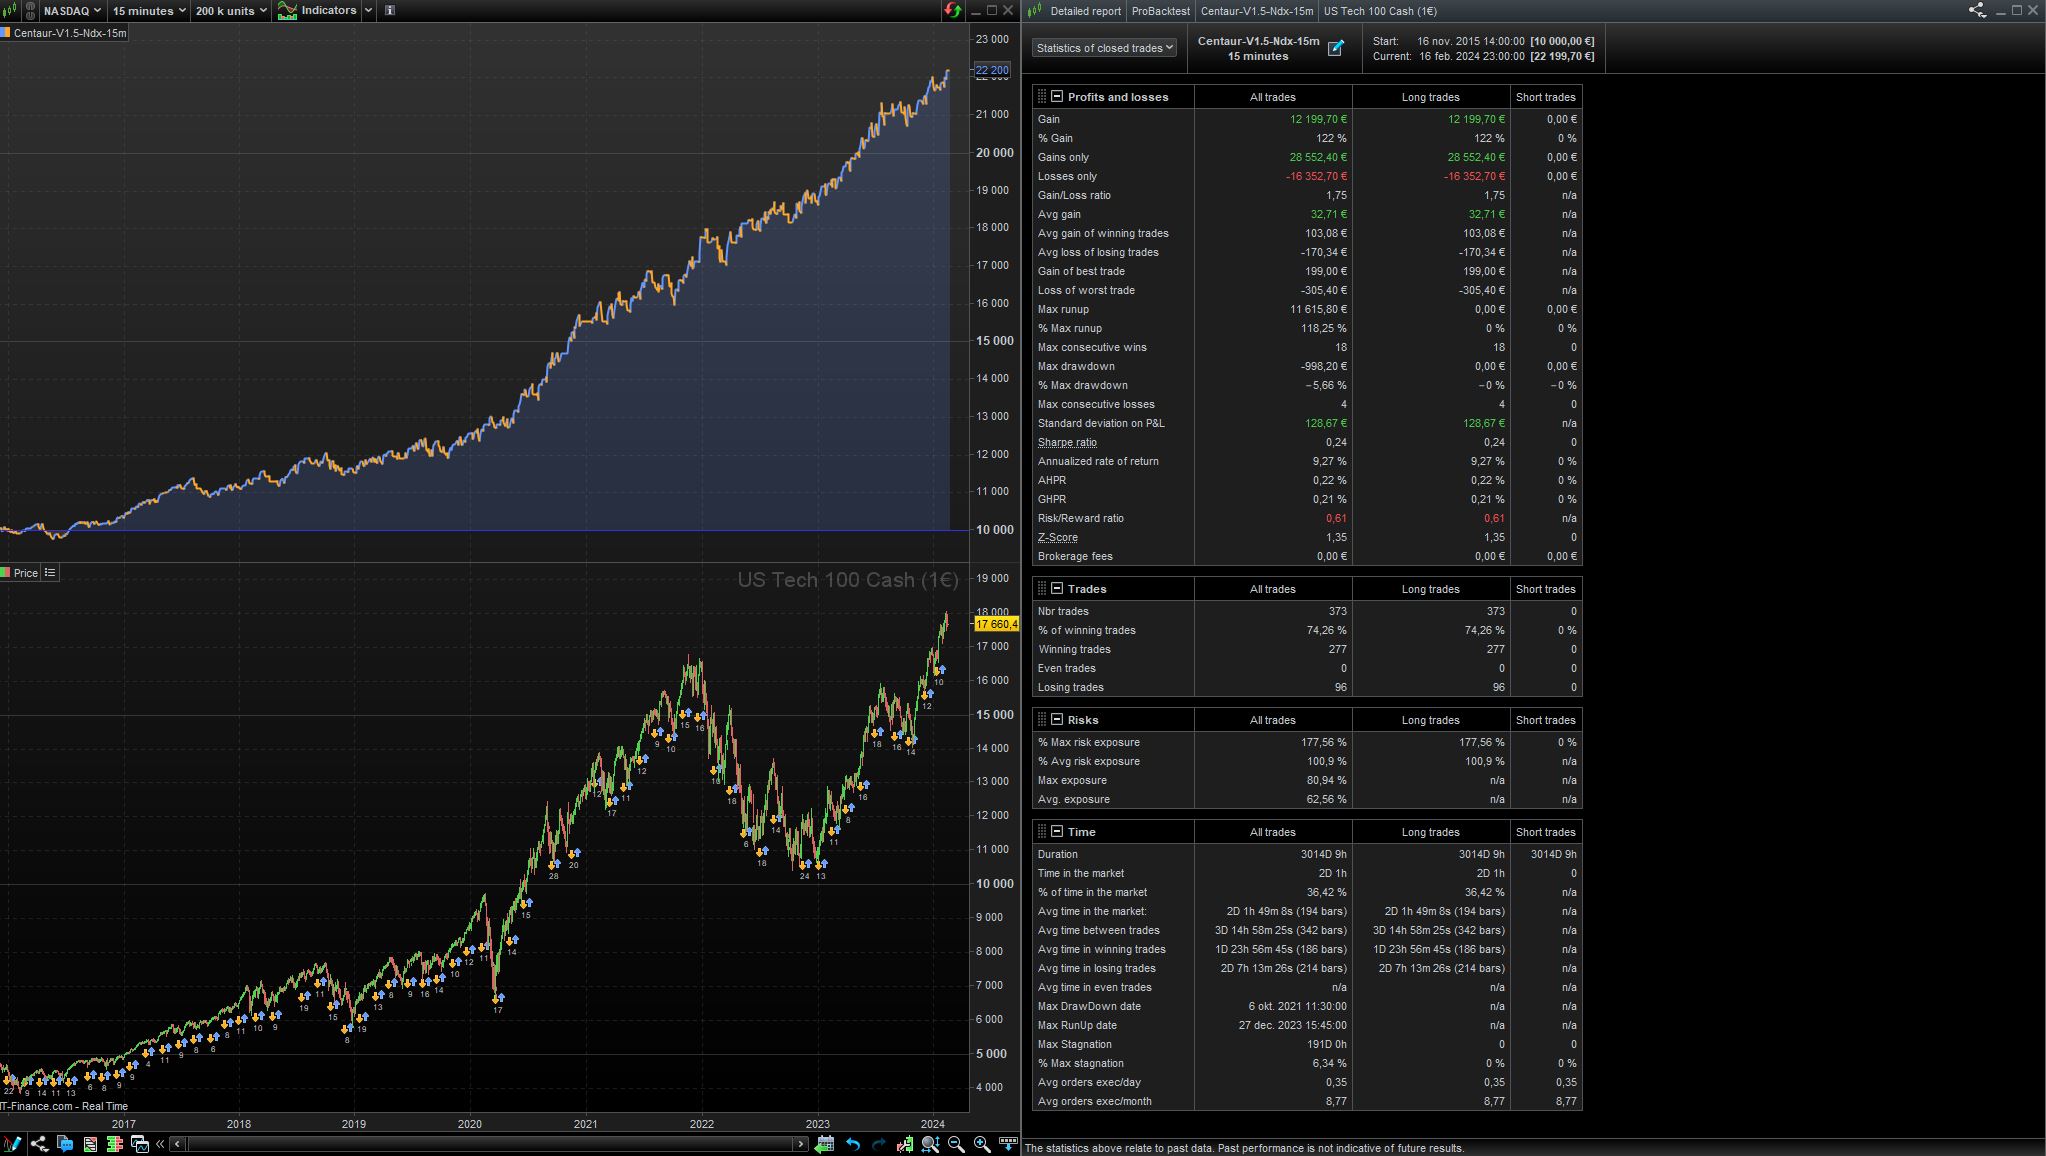Open the share menu in chart bottom toolbar
This screenshot has height=1156, width=2046.
click(x=39, y=1144)
